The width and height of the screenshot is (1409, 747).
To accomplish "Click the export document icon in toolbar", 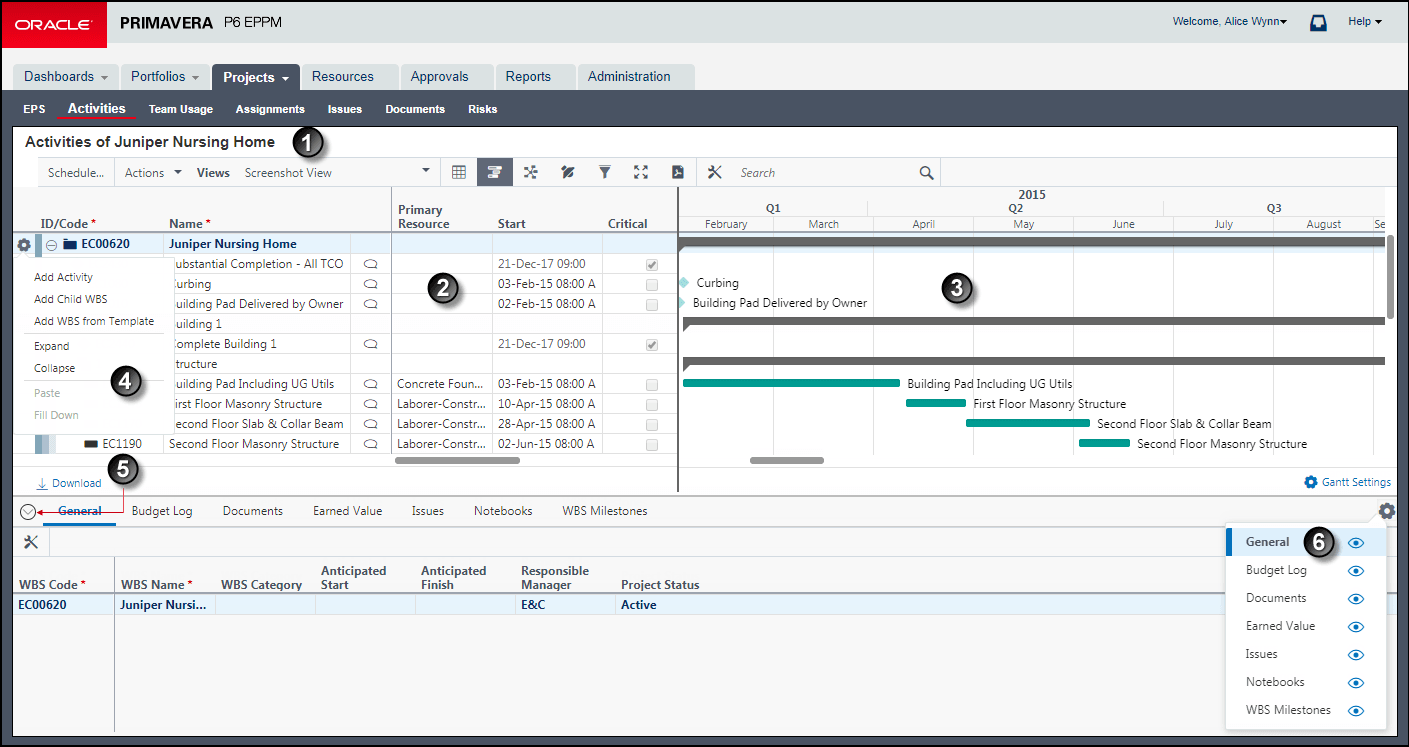I will click(677, 172).
